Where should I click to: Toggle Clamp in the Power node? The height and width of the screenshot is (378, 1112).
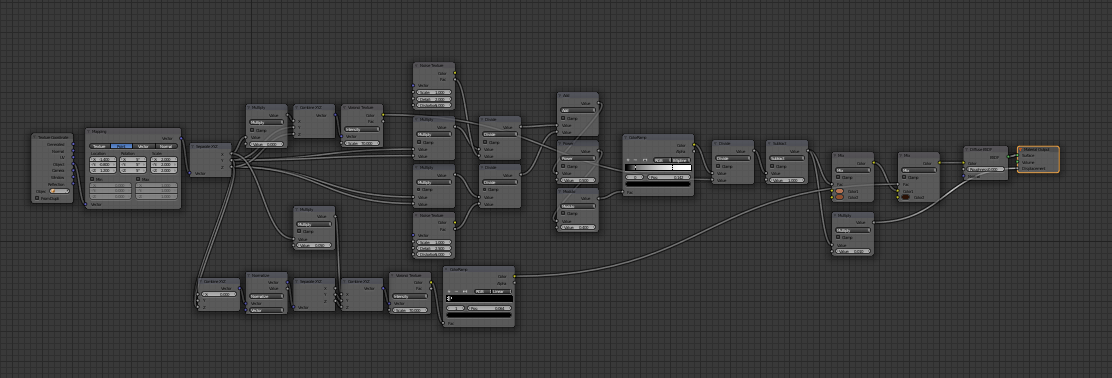(563, 166)
